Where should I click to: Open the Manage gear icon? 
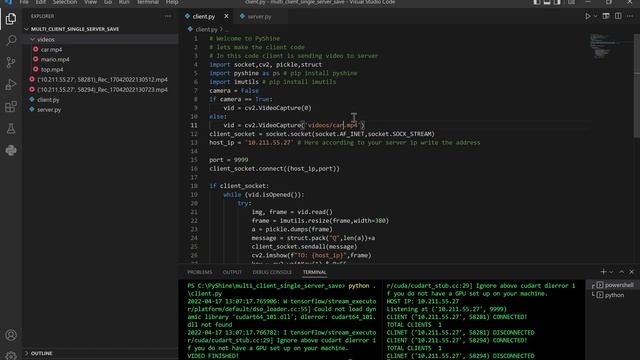[x=11, y=355]
